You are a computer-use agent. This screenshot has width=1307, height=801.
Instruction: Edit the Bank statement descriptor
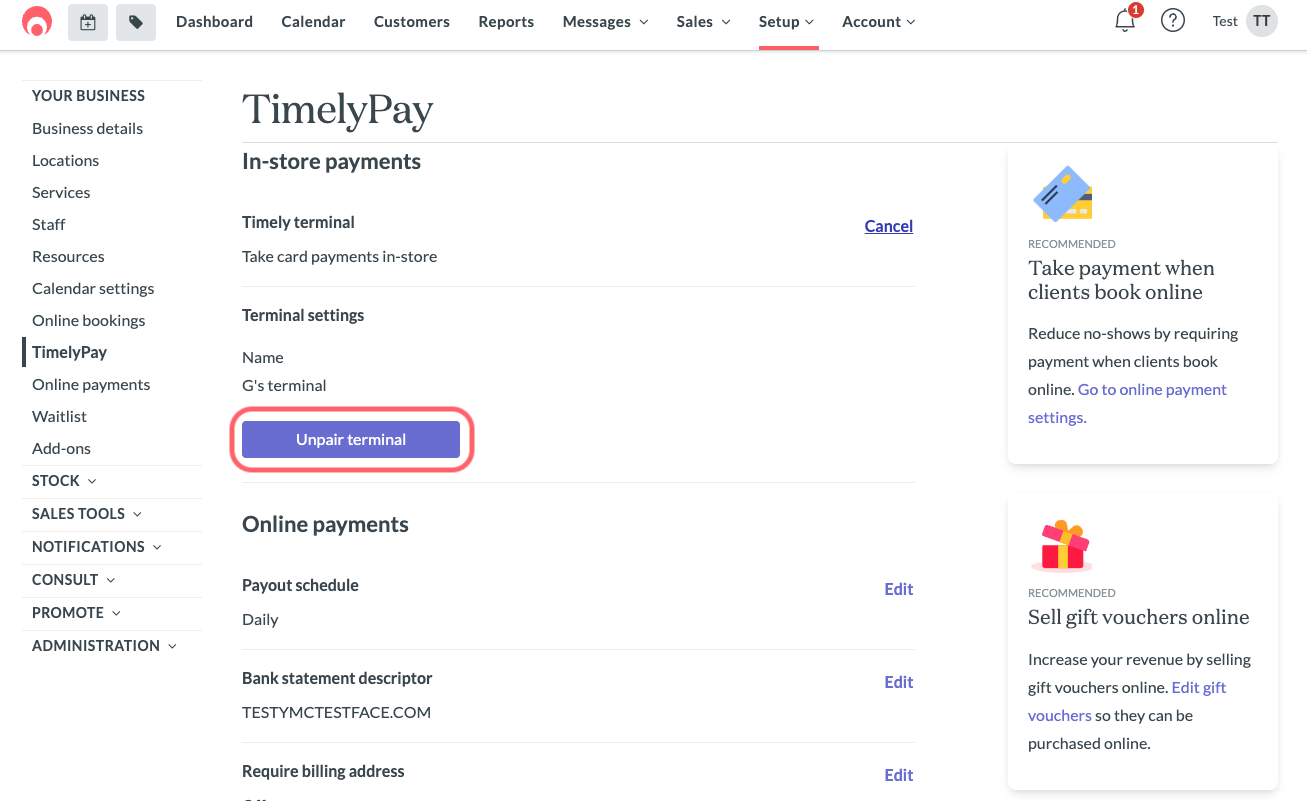(898, 682)
